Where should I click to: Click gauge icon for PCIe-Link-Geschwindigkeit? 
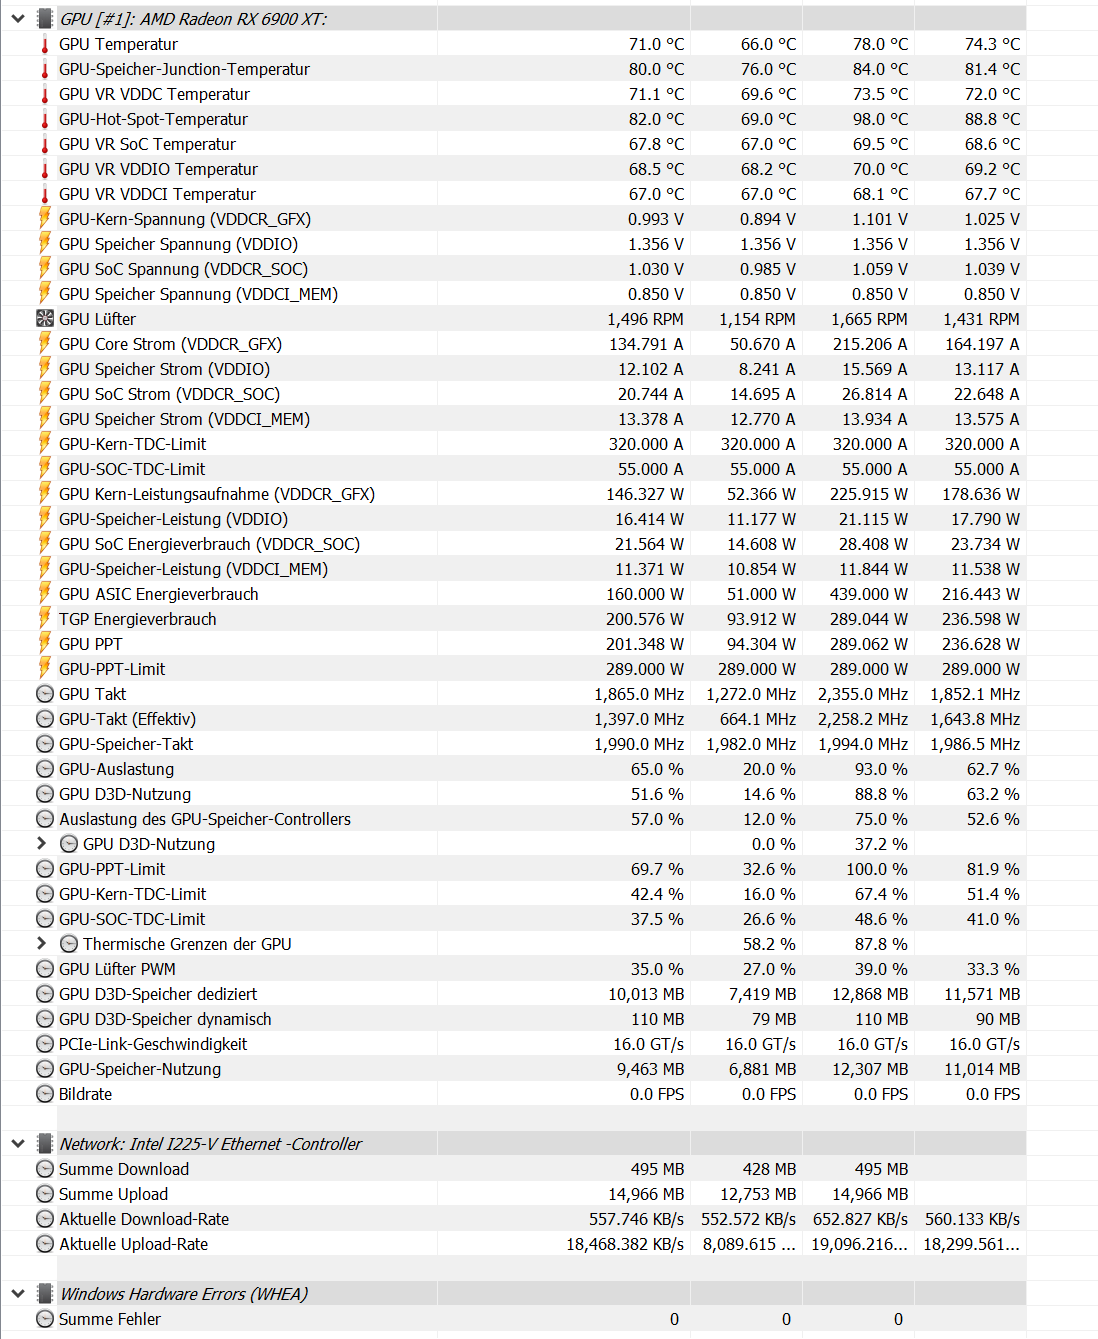(45, 1044)
